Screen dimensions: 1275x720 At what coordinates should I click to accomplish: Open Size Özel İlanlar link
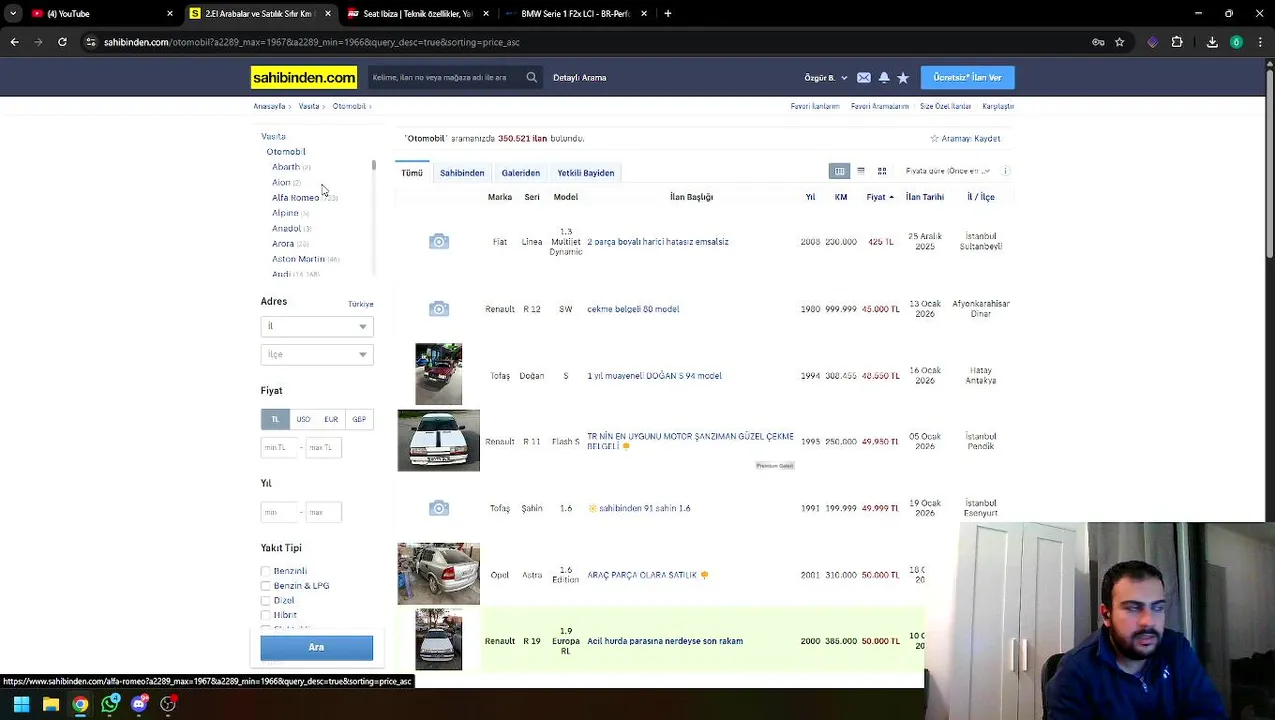click(945, 106)
